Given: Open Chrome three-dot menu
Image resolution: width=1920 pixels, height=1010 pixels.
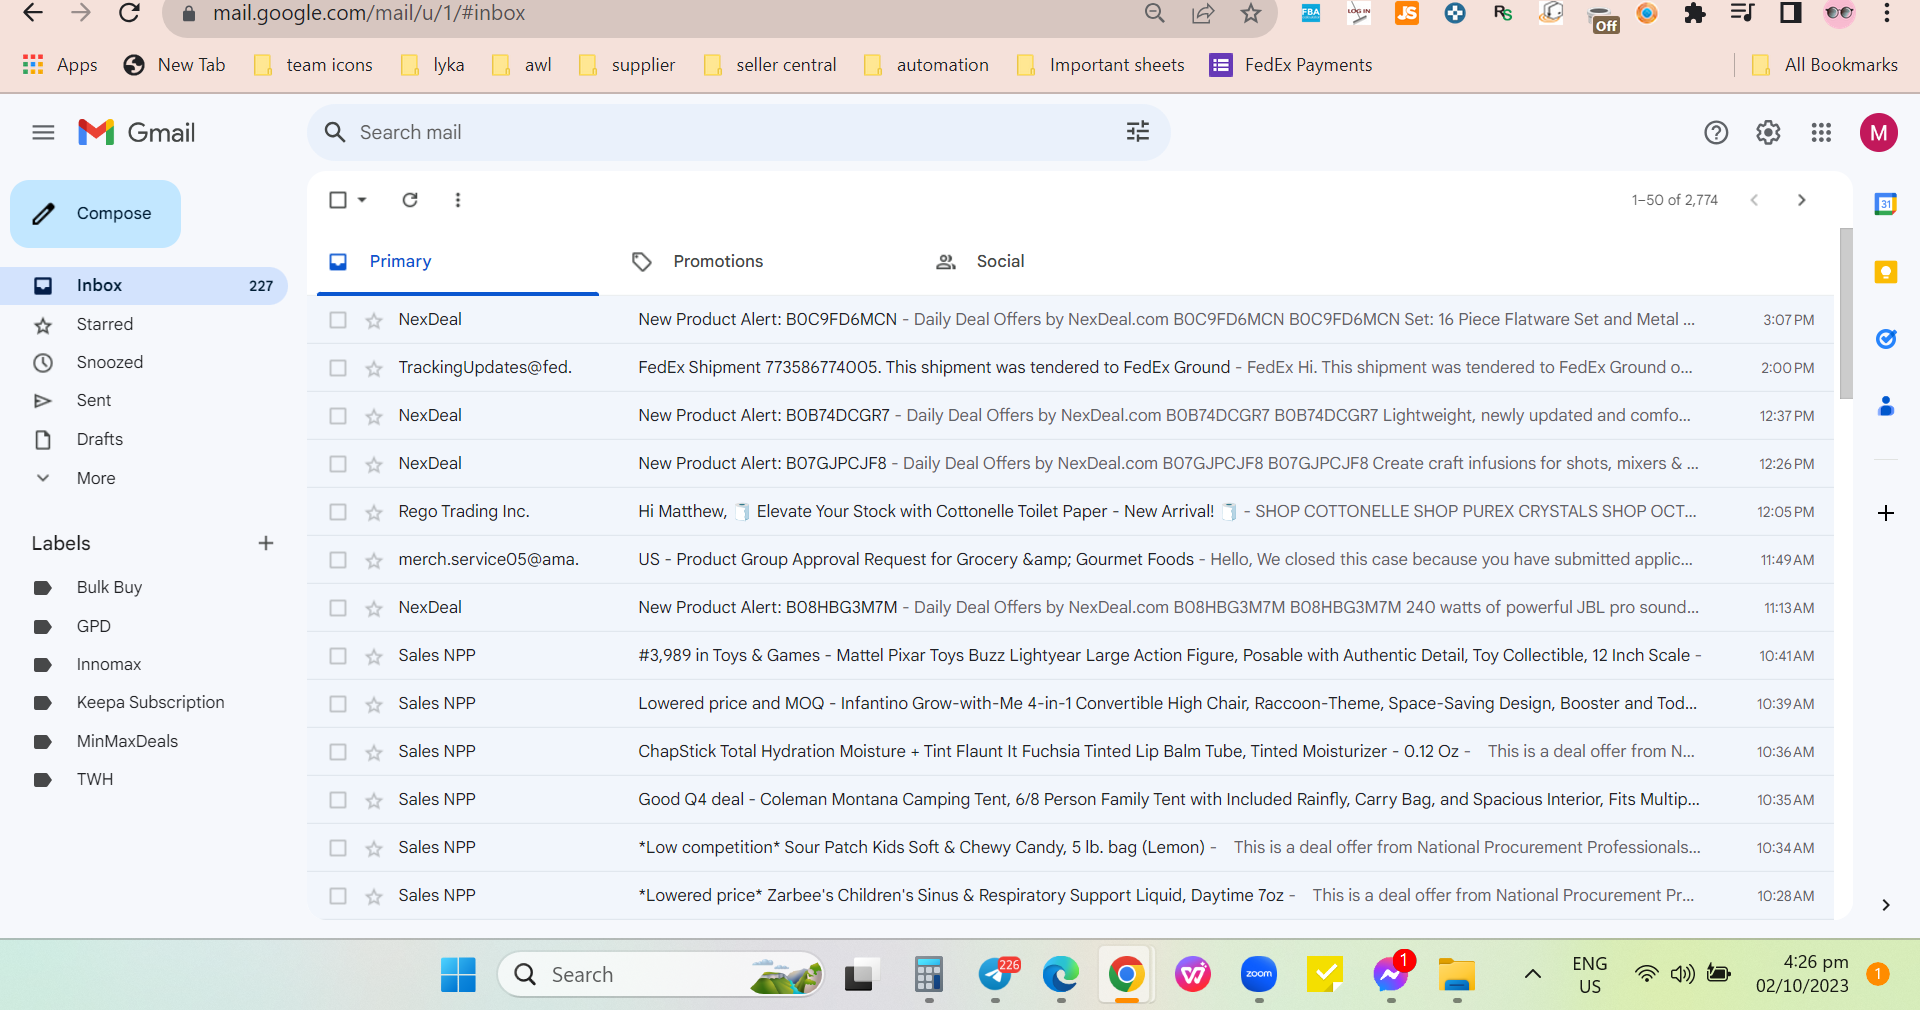Looking at the screenshot, I should click(1887, 13).
